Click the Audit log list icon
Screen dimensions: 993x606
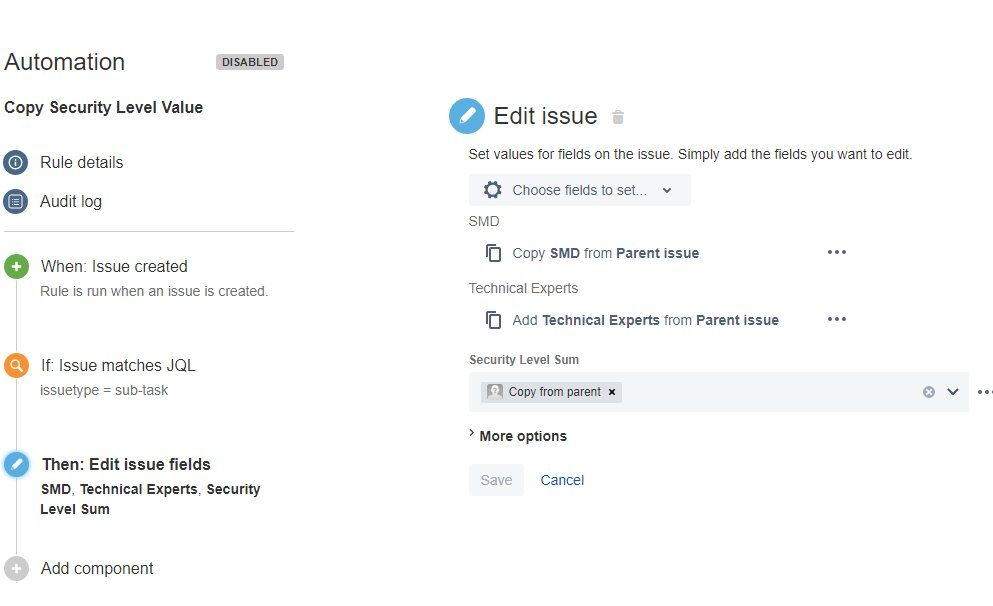point(15,201)
